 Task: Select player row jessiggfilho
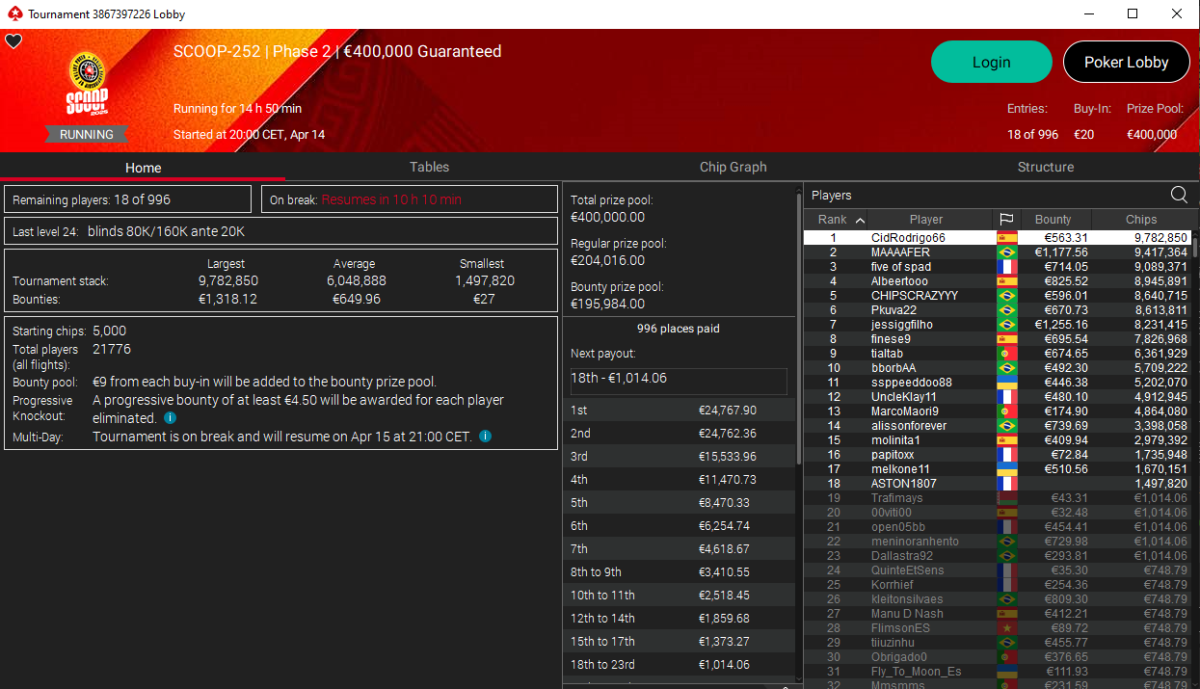(x=997, y=325)
